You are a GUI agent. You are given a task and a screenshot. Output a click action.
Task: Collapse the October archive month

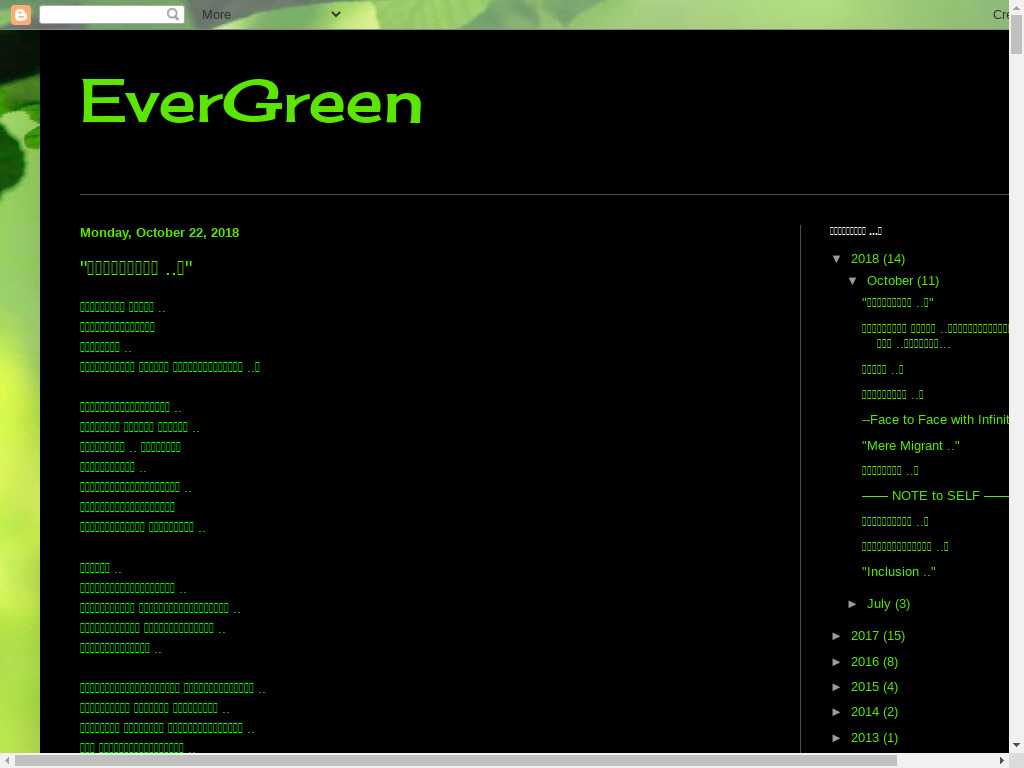854,281
